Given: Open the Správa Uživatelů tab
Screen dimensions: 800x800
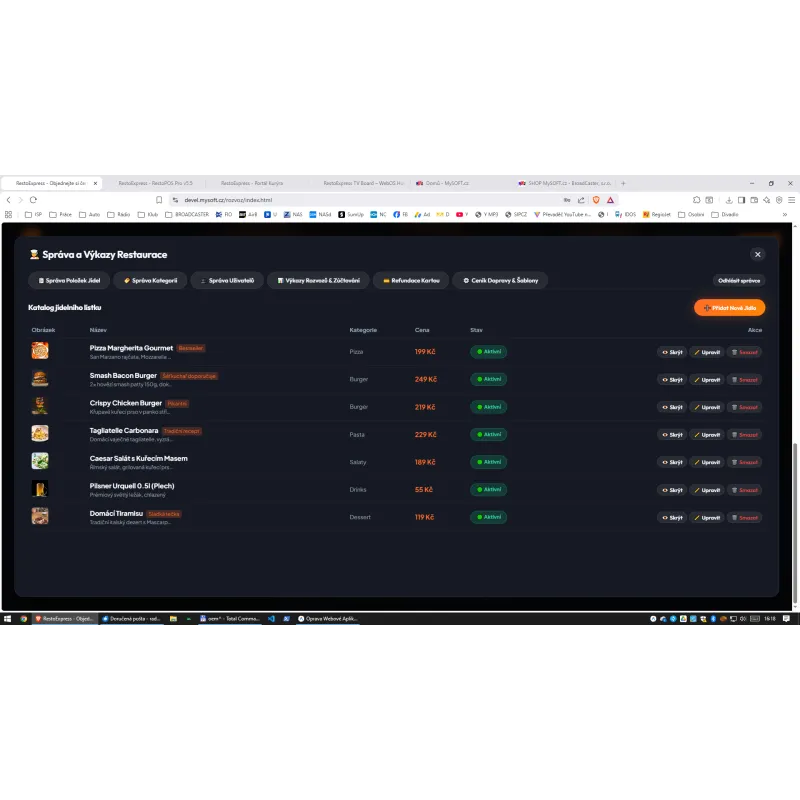Looking at the screenshot, I should (x=227, y=280).
